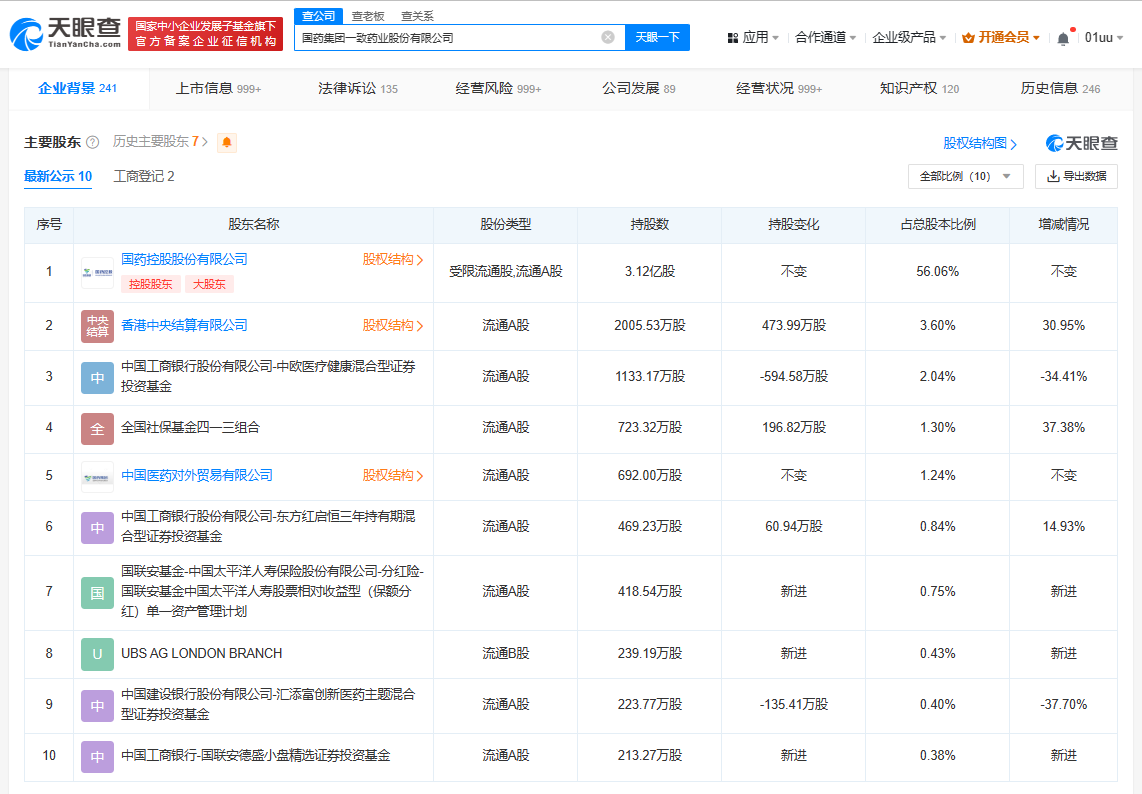Click the download icon on 导出数据 button
The height and width of the screenshot is (794, 1142).
click(1051, 175)
